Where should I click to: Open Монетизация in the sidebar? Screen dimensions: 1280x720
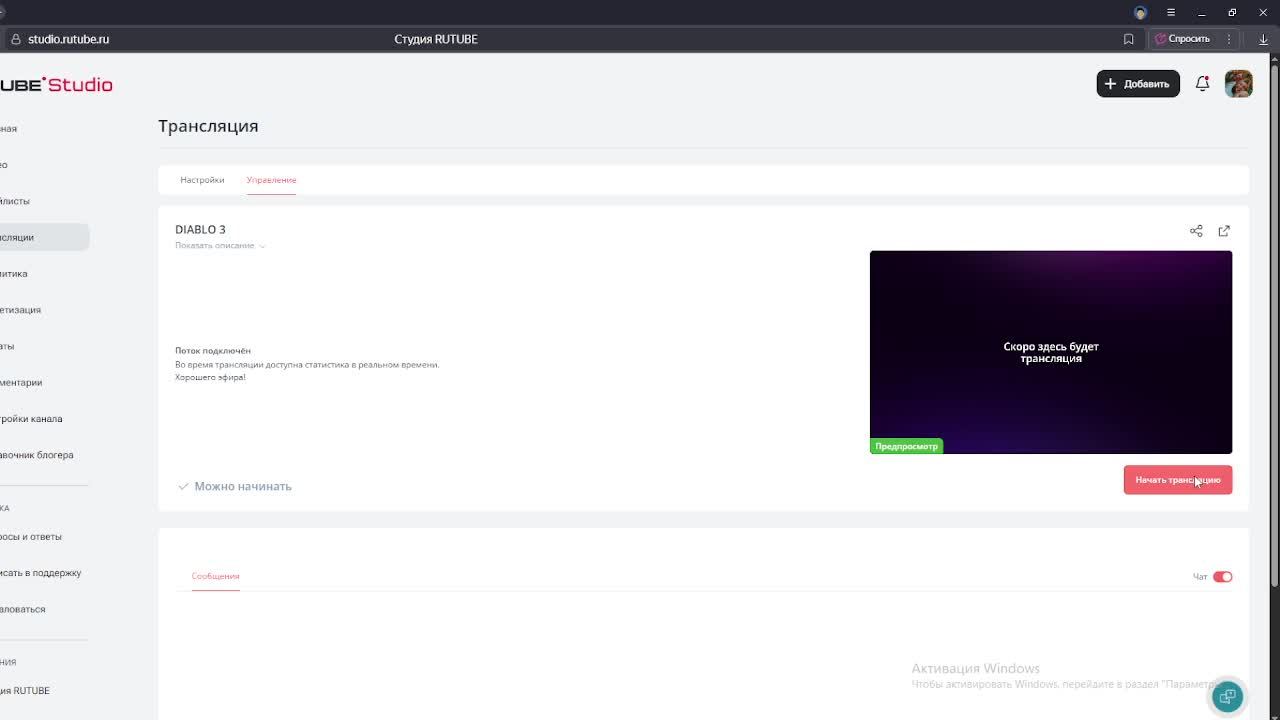tap(20, 310)
